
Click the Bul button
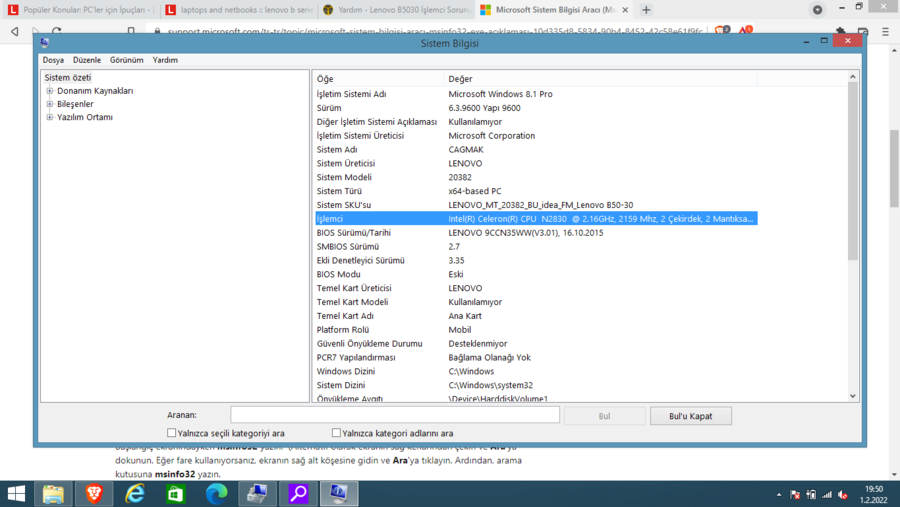click(604, 416)
